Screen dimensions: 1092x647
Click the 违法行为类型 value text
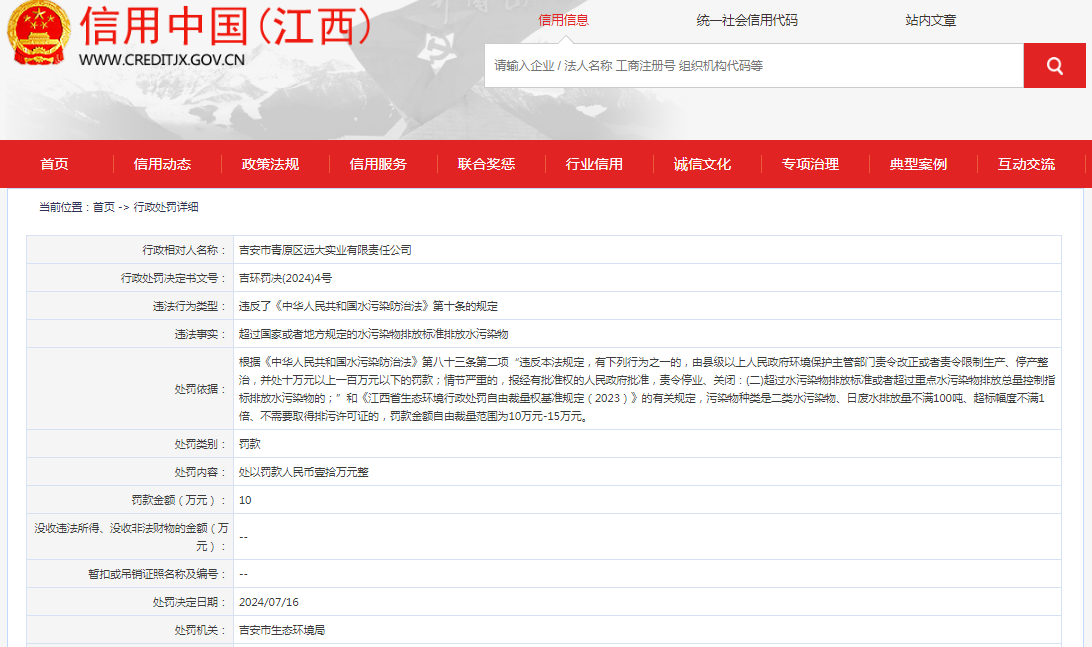[x=368, y=306]
